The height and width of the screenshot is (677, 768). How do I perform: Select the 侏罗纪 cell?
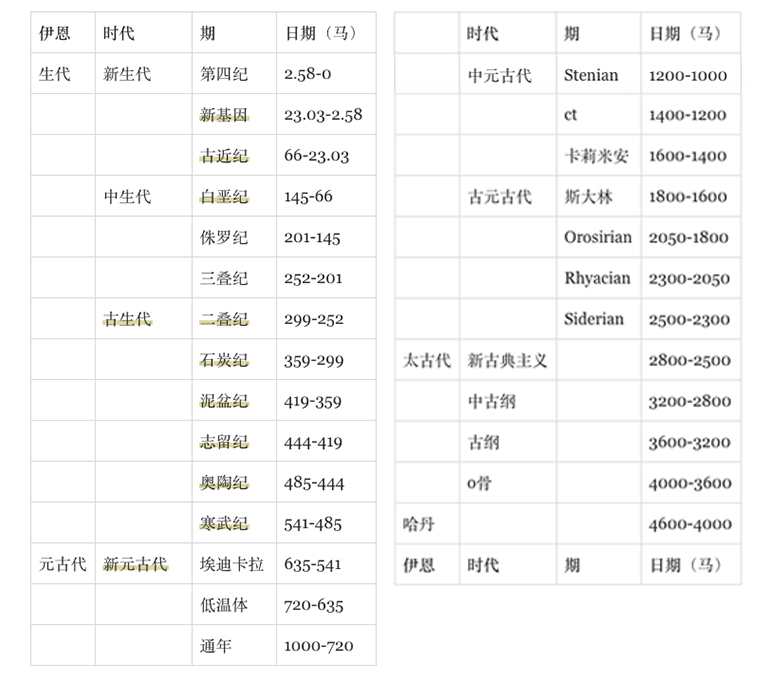[x=224, y=238]
